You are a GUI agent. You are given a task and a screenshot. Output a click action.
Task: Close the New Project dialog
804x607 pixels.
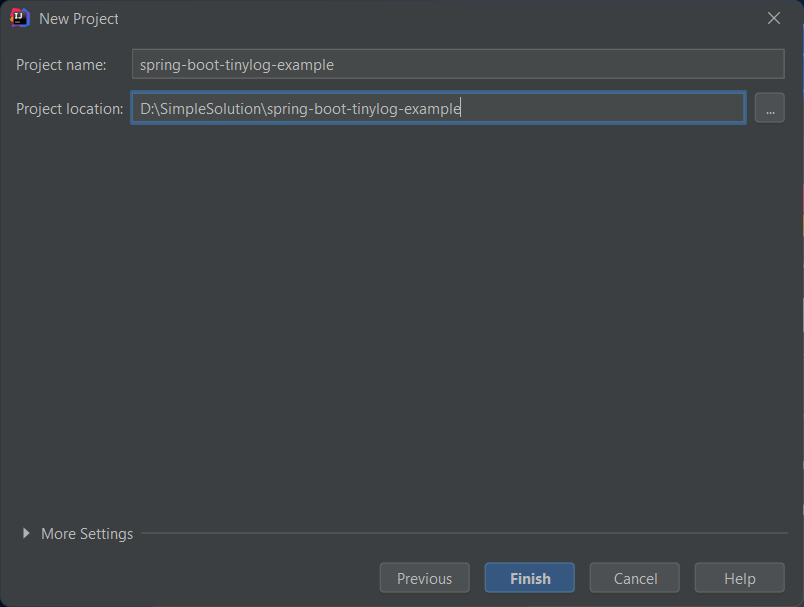pyautogui.click(x=775, y=18)
